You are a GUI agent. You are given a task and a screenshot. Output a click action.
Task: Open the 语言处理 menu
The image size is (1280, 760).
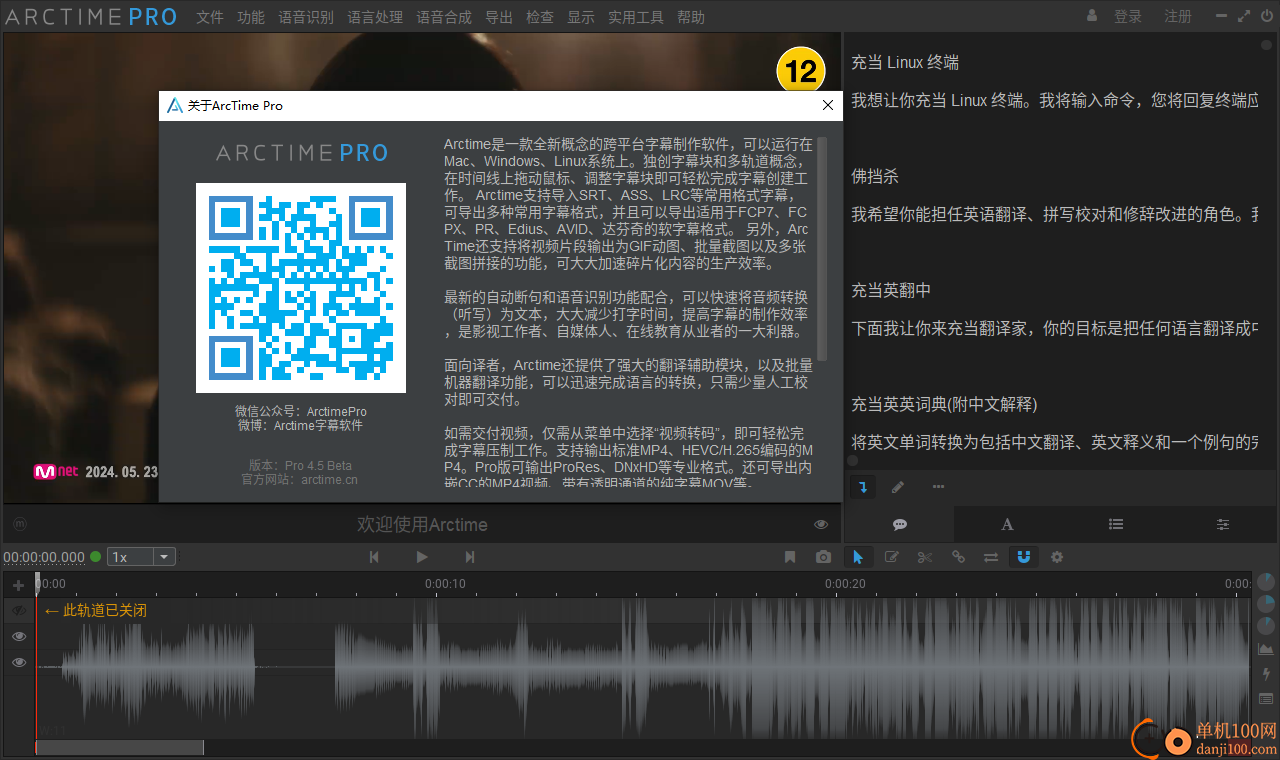(x=375, y=17)
